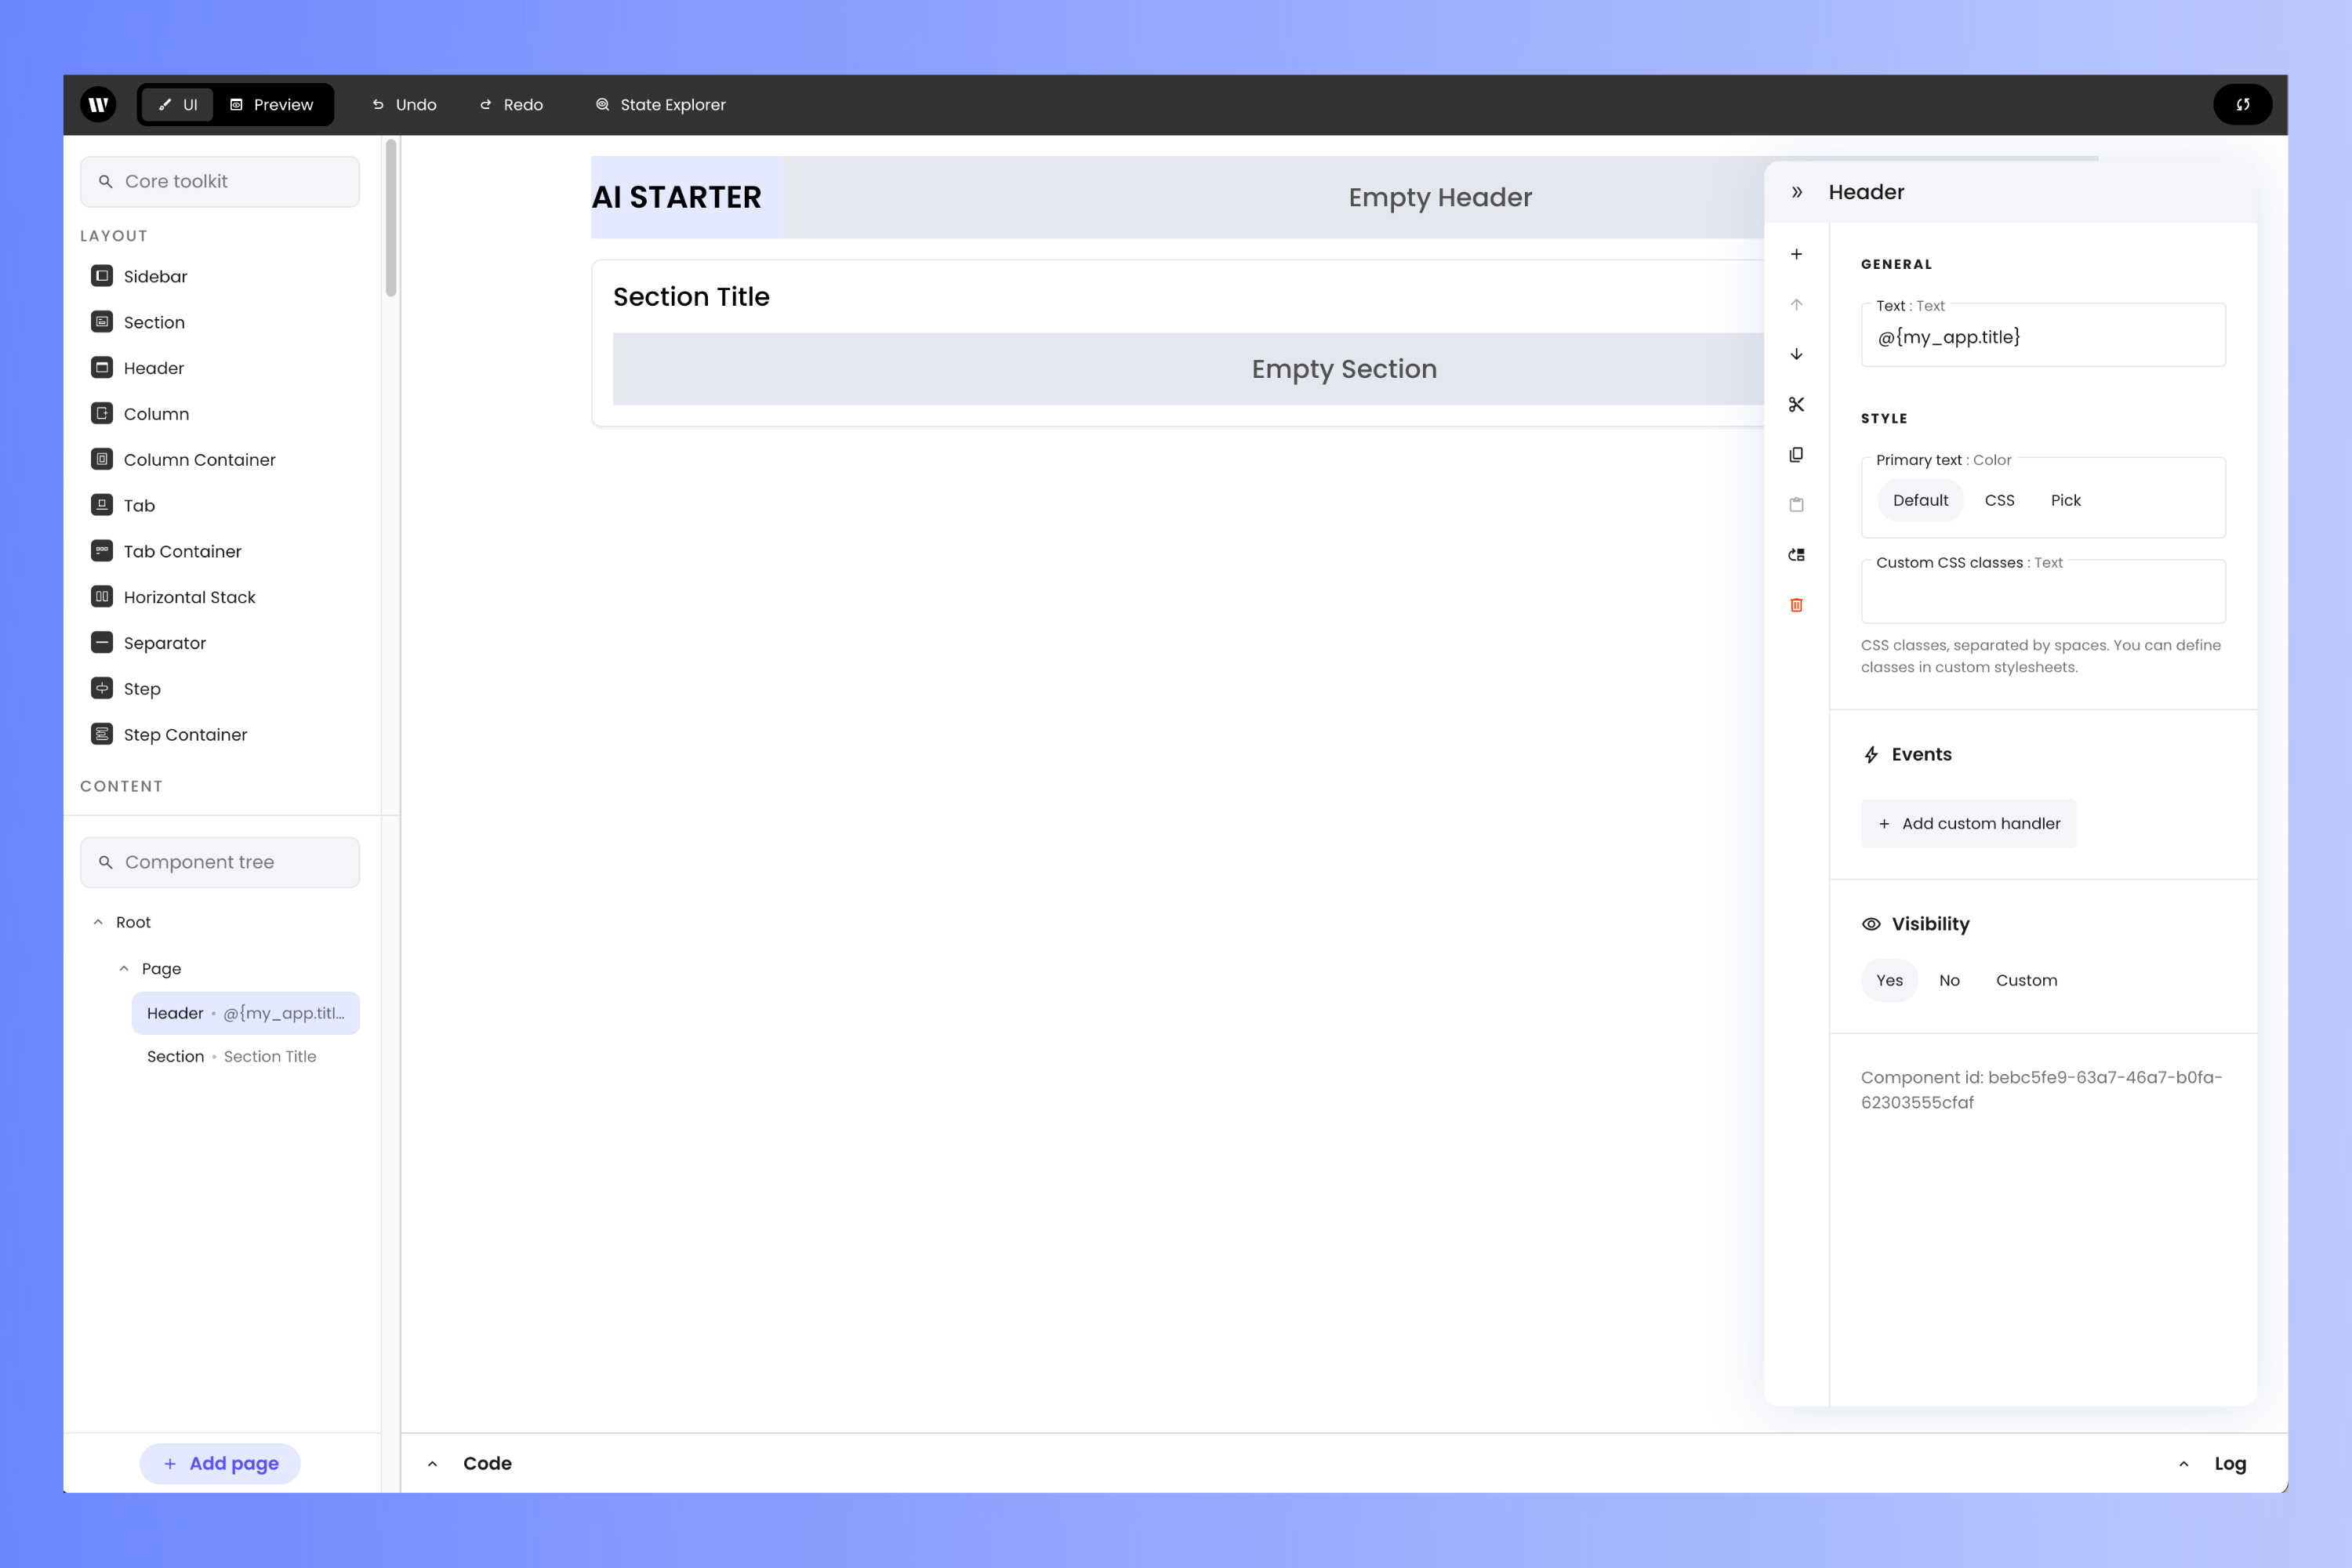
Task: Select Section Title on canvas
Action: tap(691, 296)
